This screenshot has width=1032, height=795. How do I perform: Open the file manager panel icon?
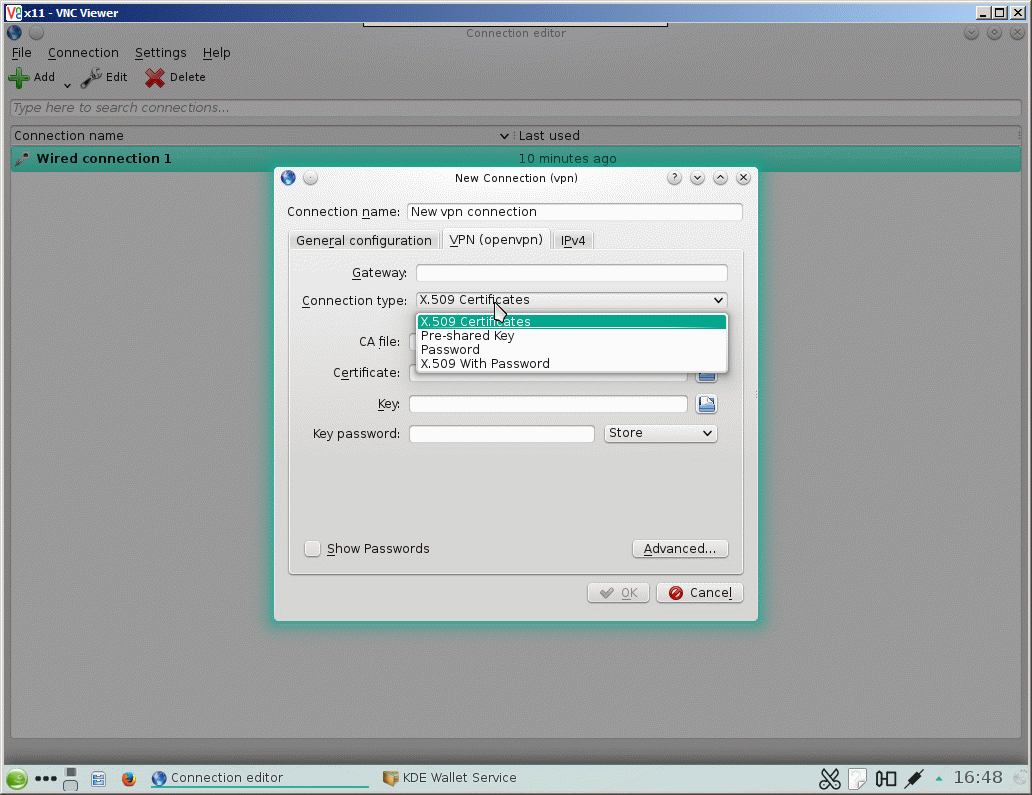click(x=99, y=779)
